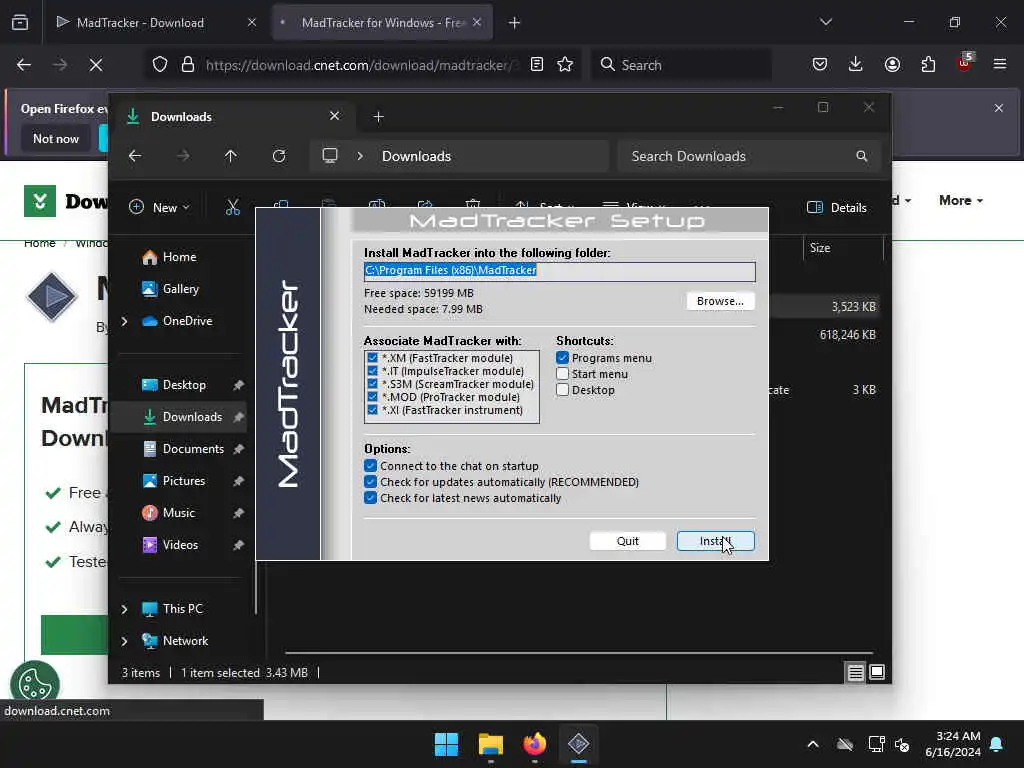Open cookie preferences icon on page
The width and height of the screenshot is (1024, 768).
point(35,683)
